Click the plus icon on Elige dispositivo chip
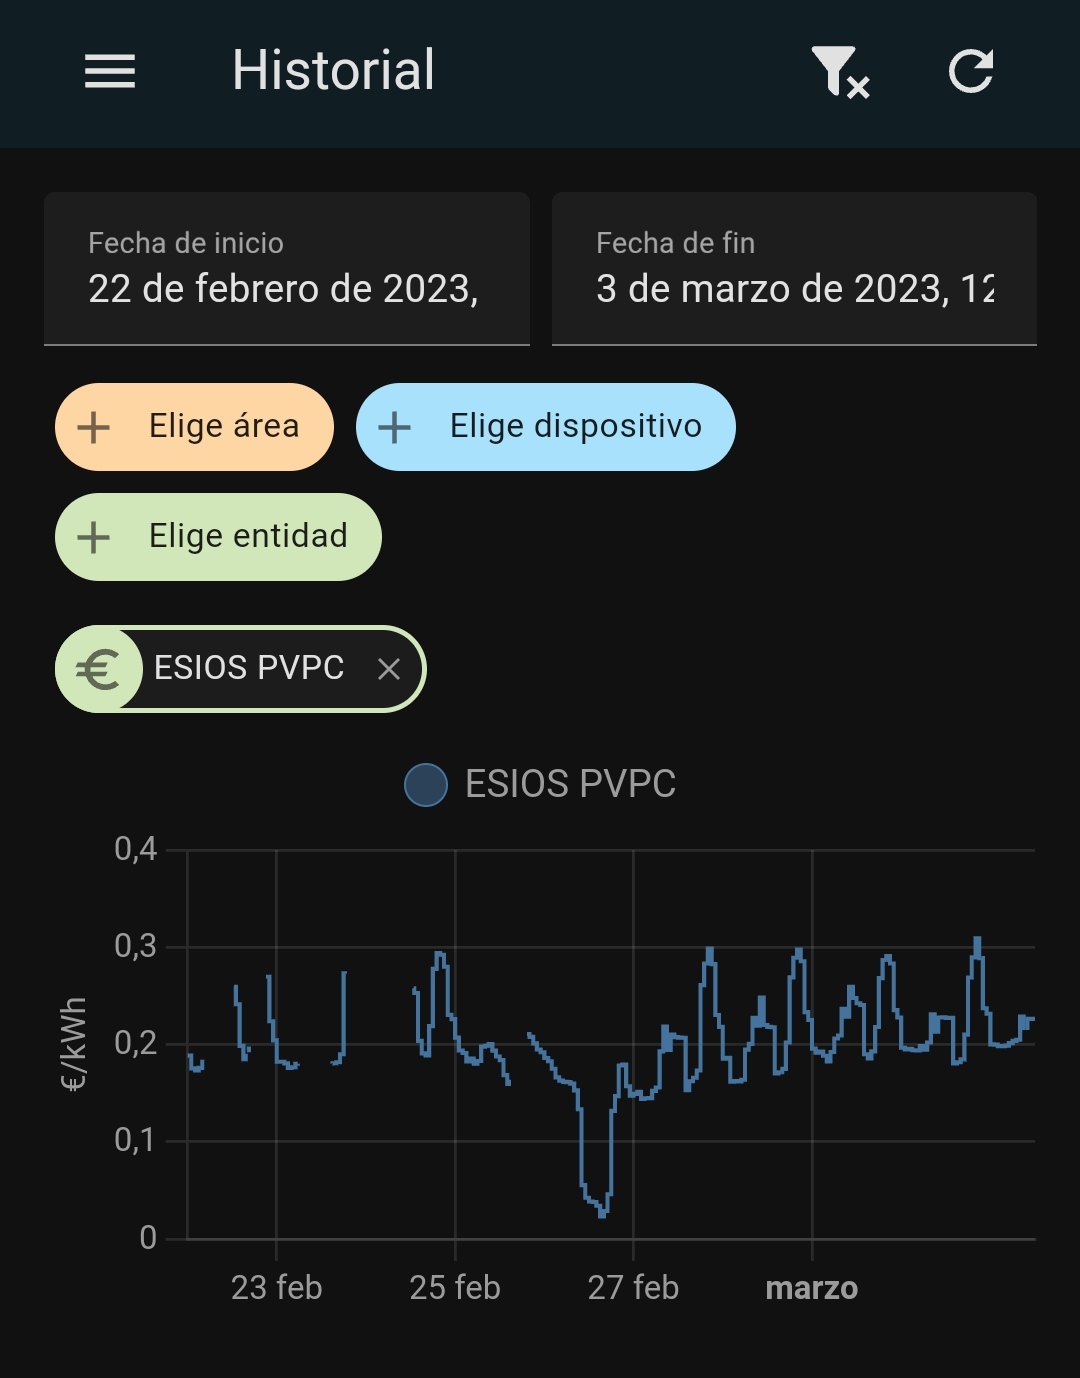 coord(394,427)
